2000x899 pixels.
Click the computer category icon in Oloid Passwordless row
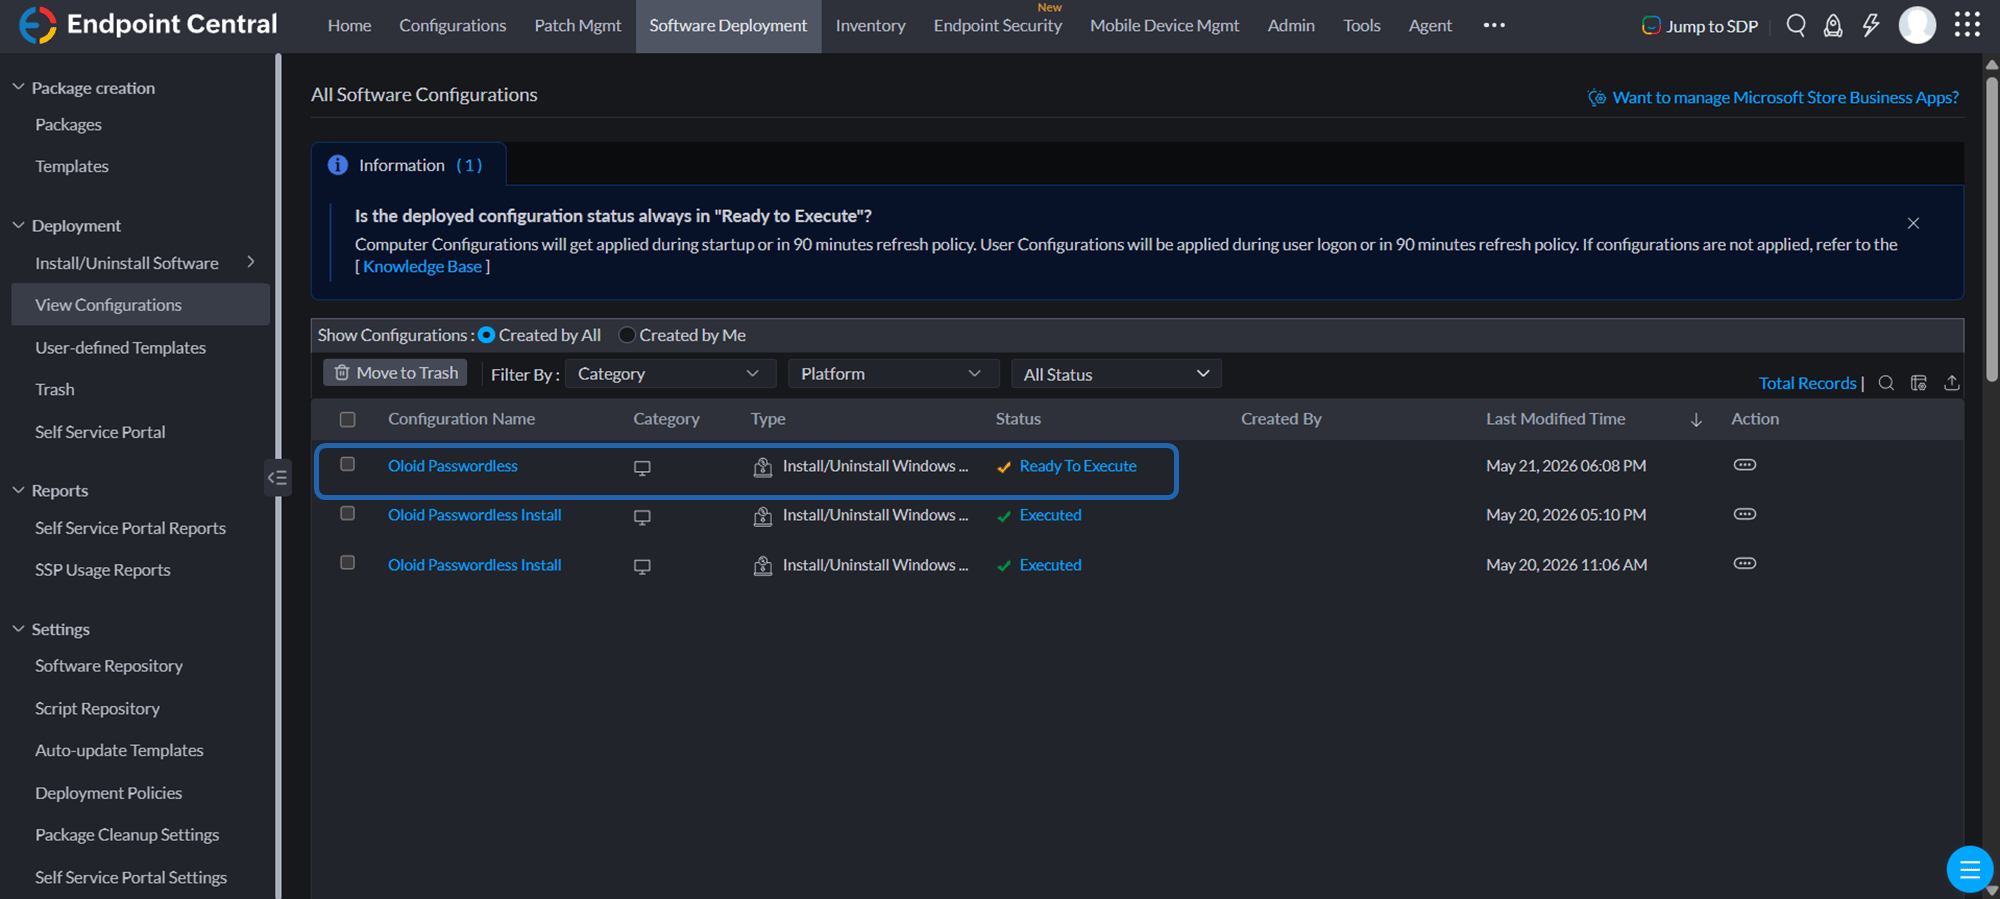(642, 468)
